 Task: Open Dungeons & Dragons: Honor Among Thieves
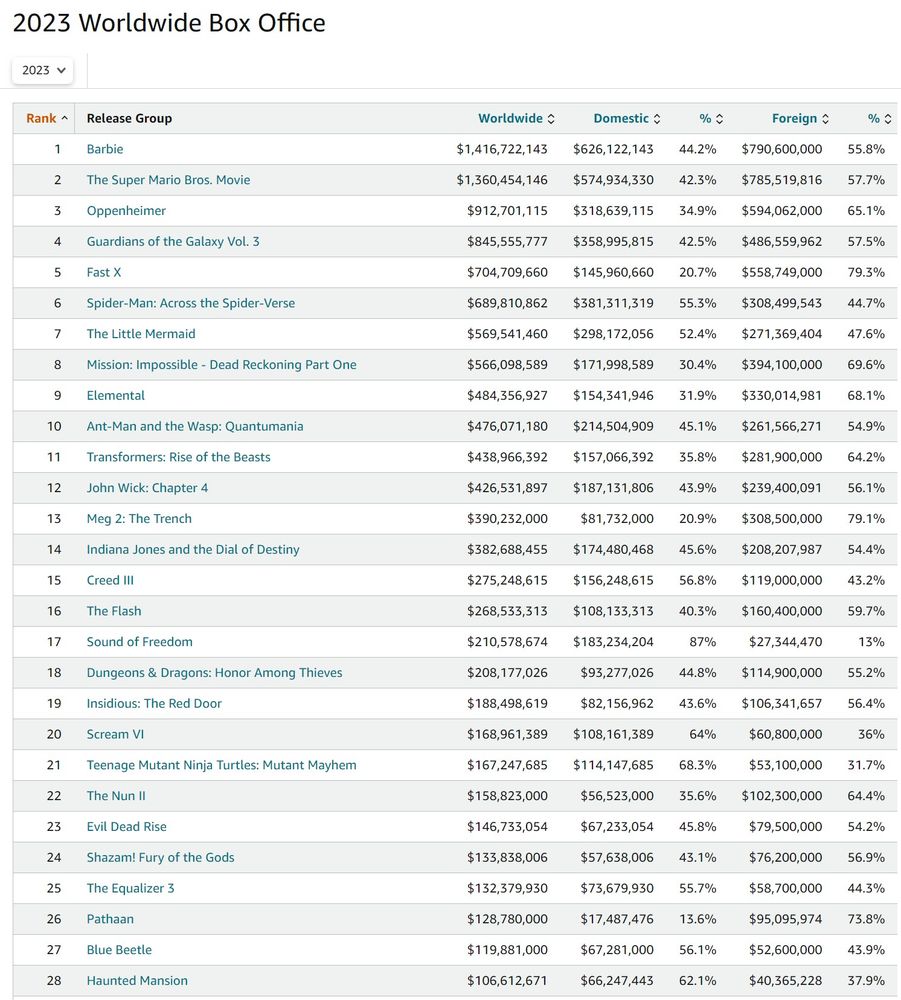point(214,673)
